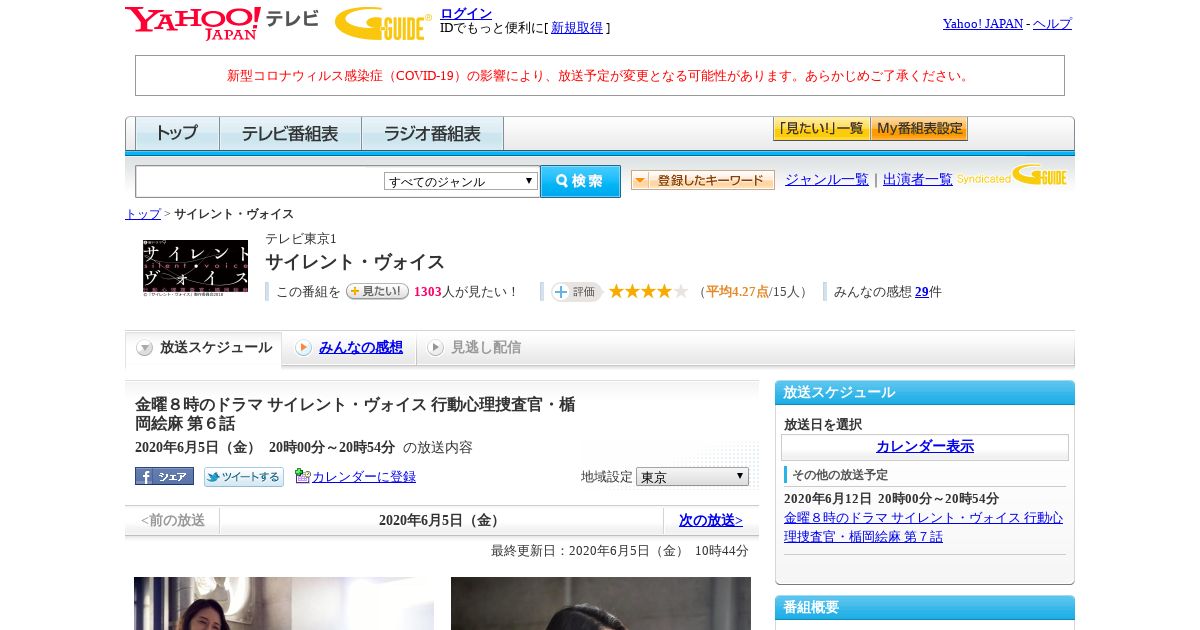Click the Twitter ツイートする button

click(244, 477)
